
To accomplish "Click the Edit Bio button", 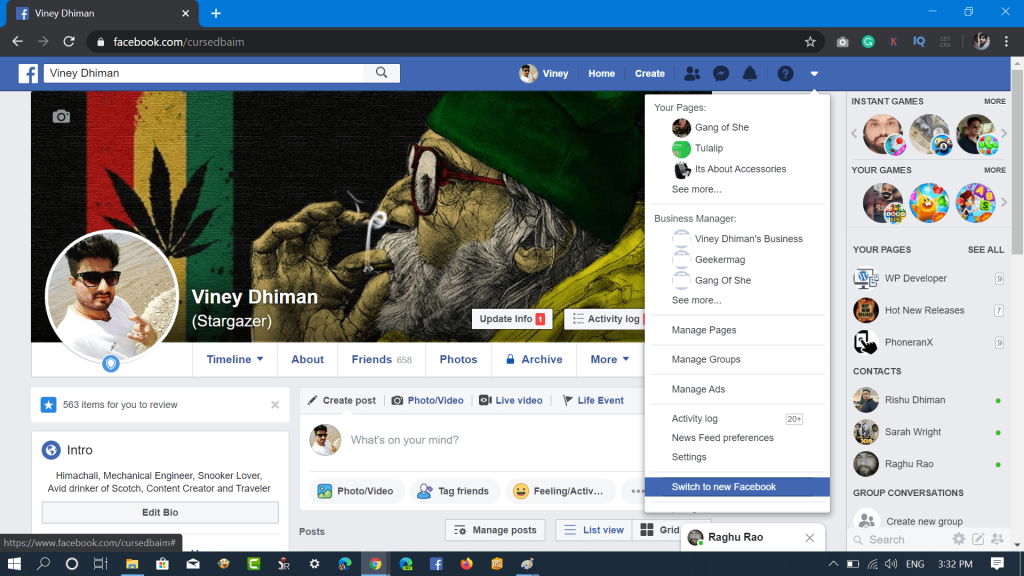I will (160, 512).
